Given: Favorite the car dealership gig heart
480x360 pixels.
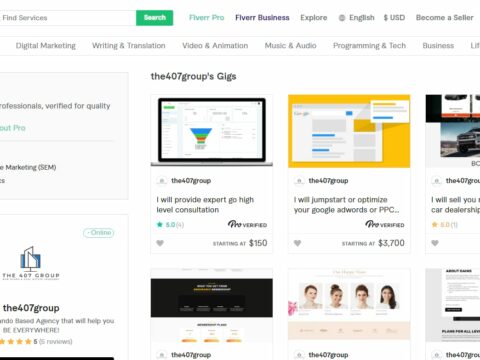Looking at the screenshot, I should point(435,243).
